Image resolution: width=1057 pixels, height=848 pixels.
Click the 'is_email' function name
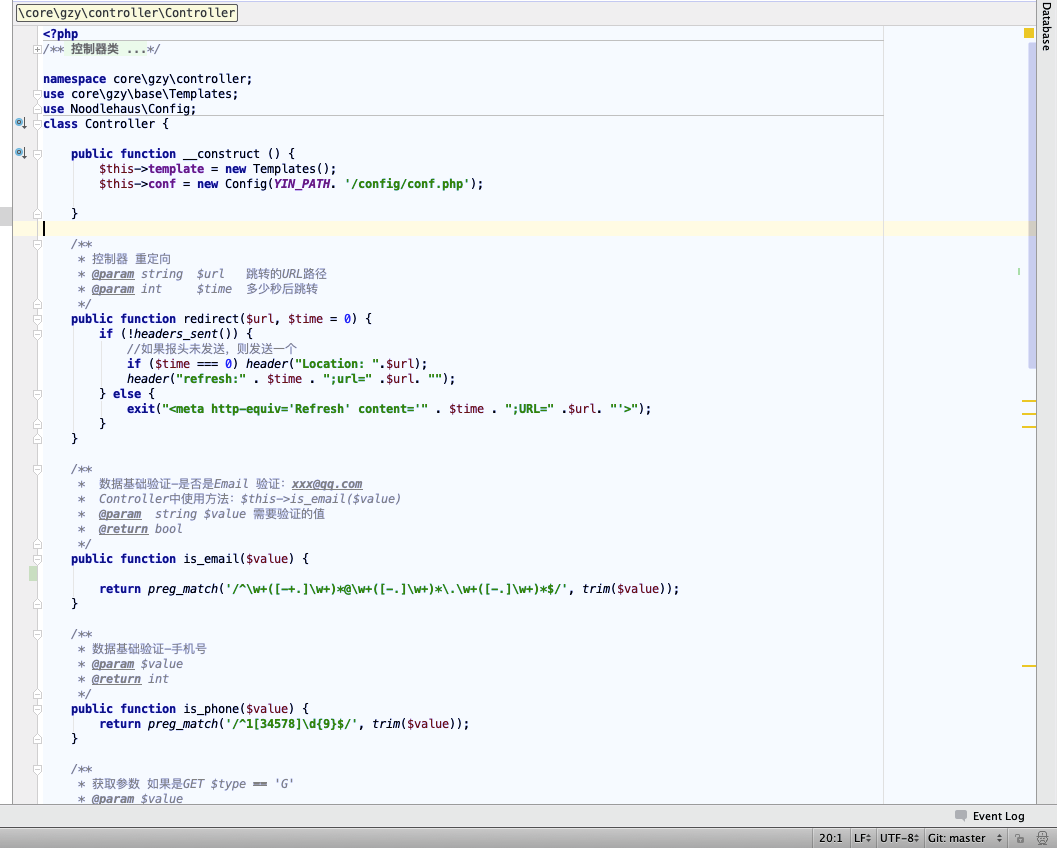pyautogui.click(x=211, y=559)
